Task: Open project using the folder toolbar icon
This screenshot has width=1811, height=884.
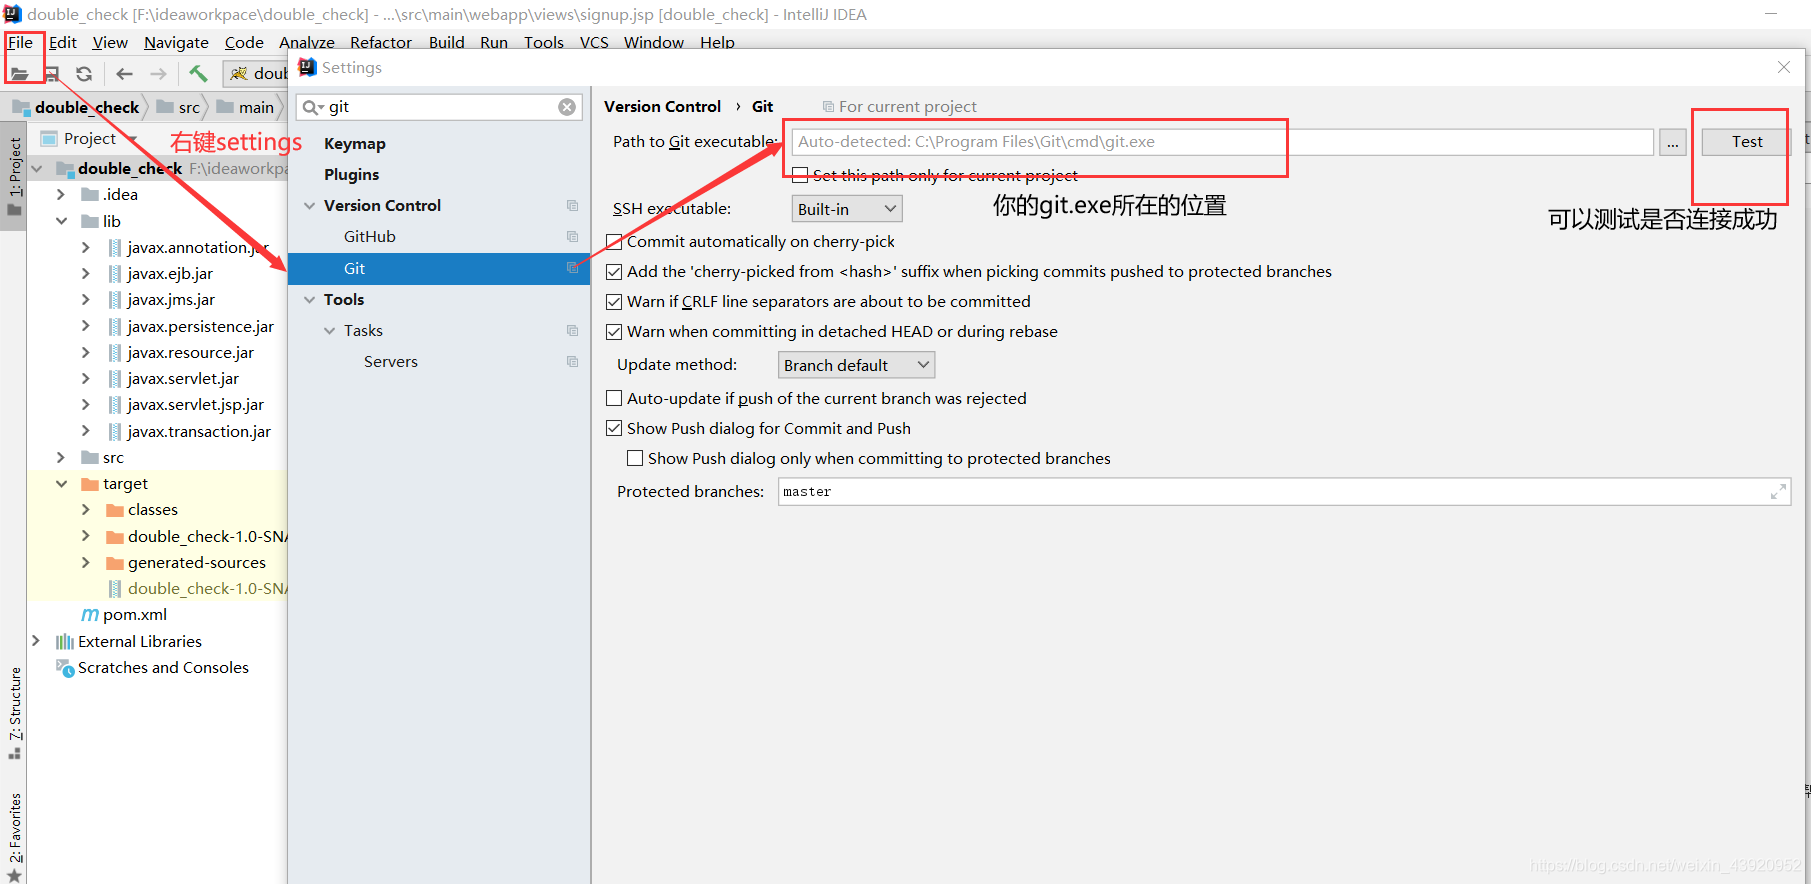Action: pos(19,74)
